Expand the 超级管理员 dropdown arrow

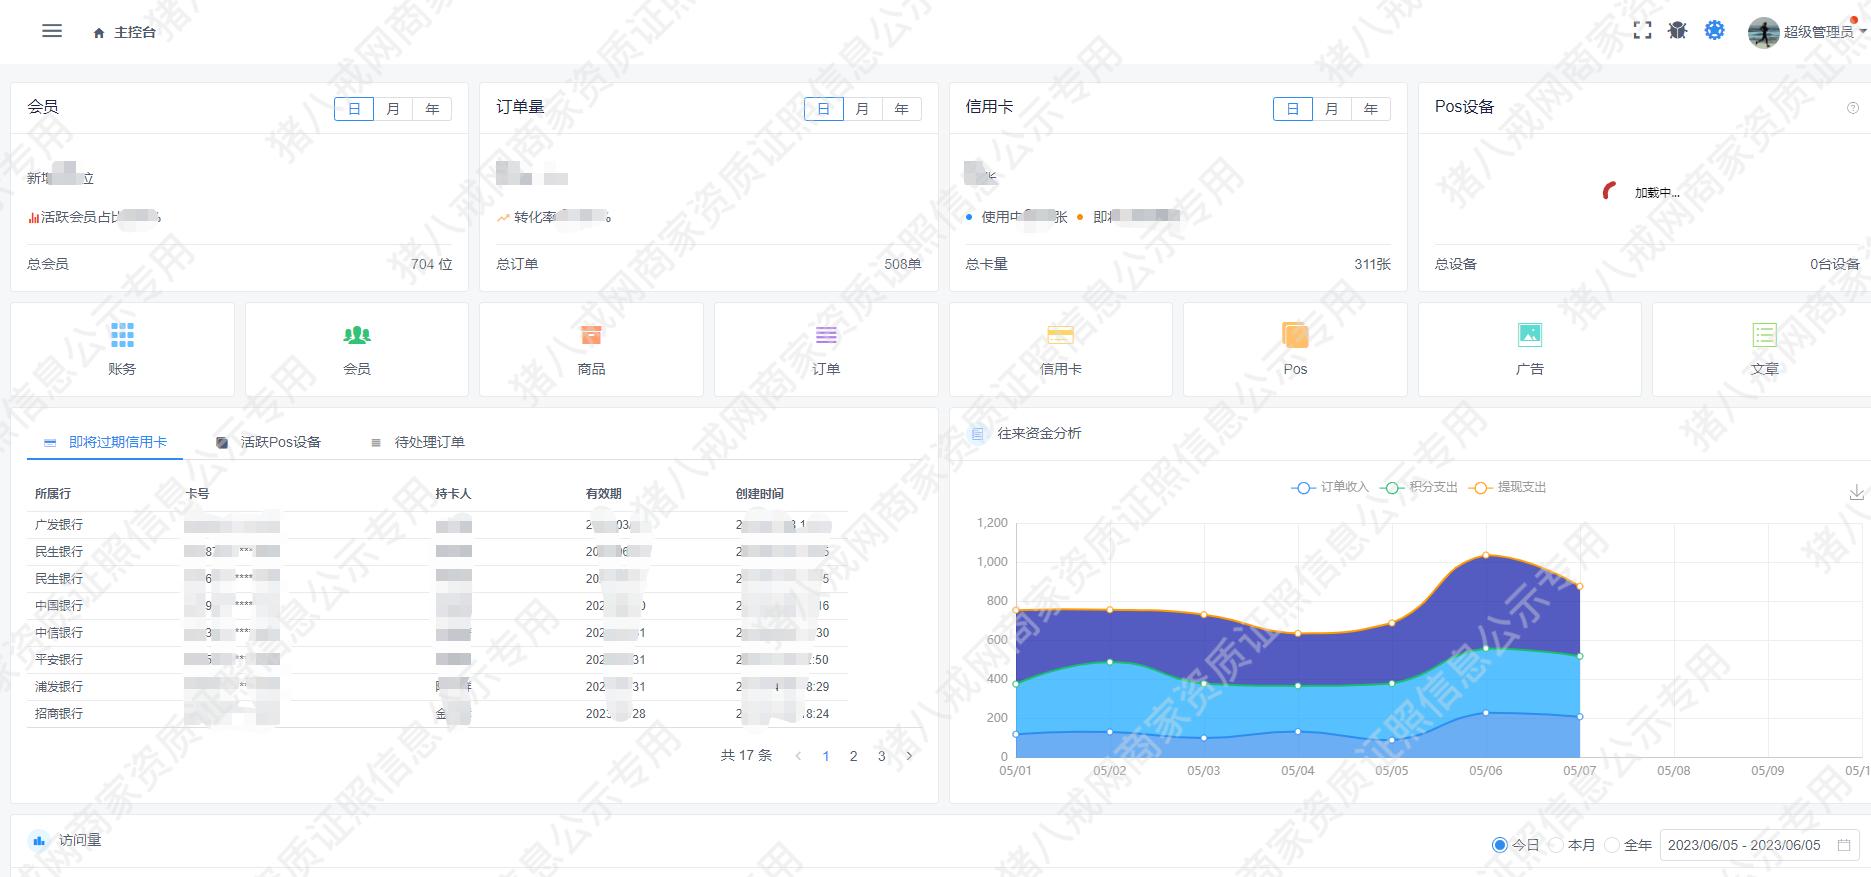[1863, 32]
